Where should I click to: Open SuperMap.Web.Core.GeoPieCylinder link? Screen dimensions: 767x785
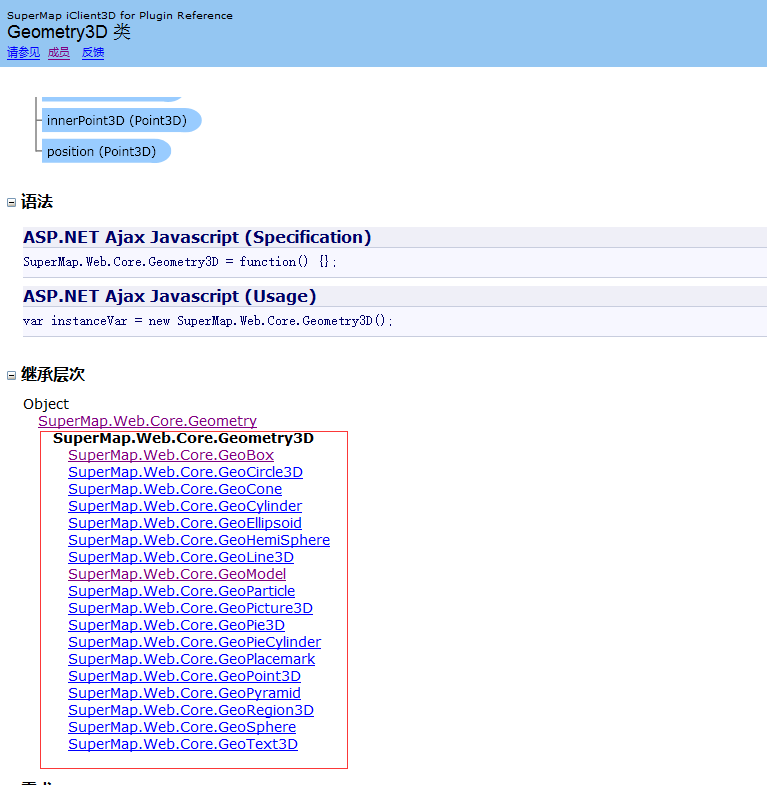coord(194,642)
